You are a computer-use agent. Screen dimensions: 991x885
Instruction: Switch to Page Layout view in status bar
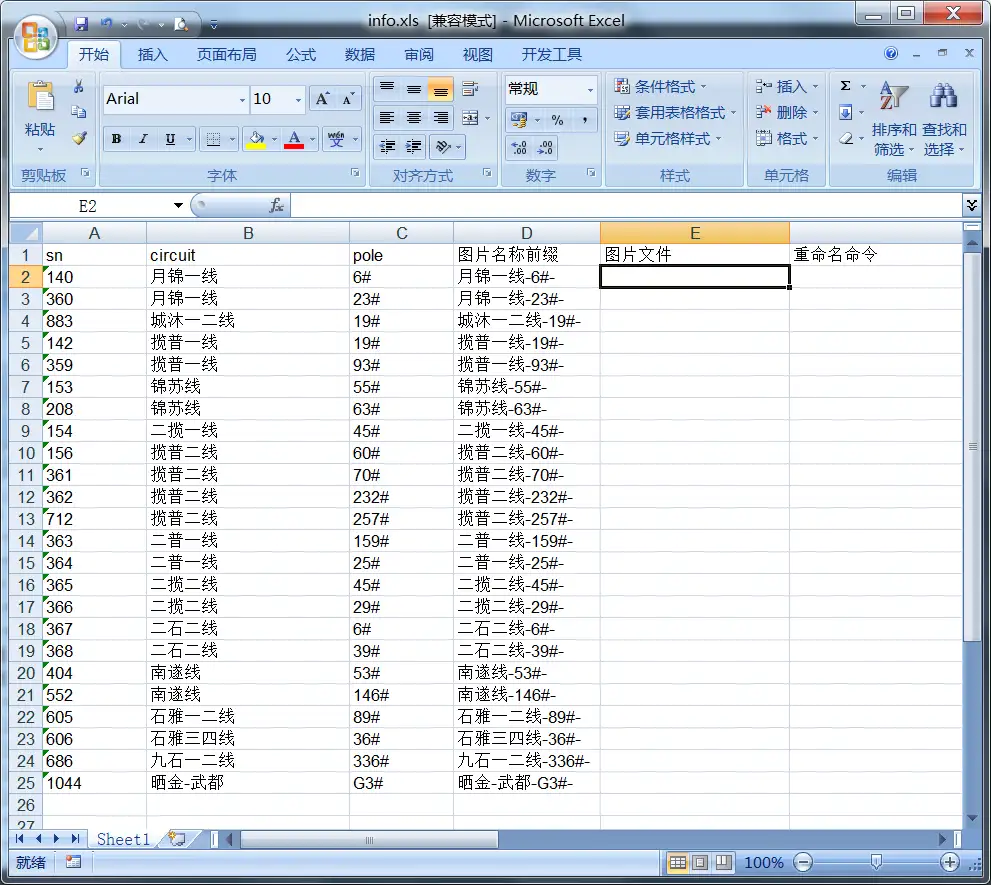[700, 862]
